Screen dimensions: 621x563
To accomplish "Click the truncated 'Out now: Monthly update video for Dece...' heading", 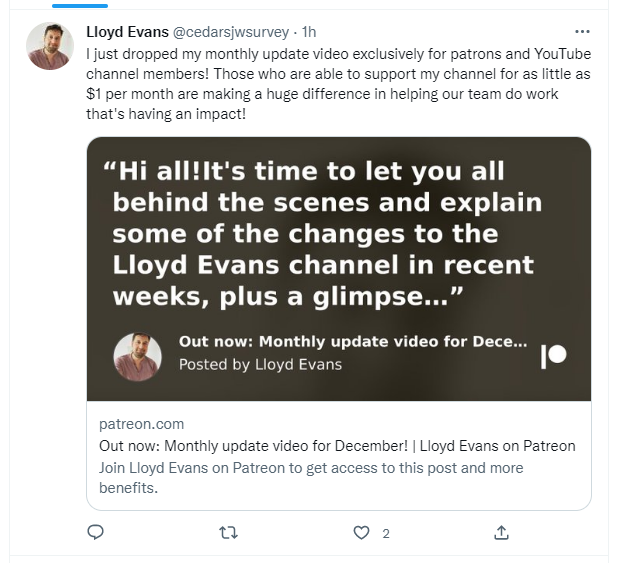I will tap(353, 341).
